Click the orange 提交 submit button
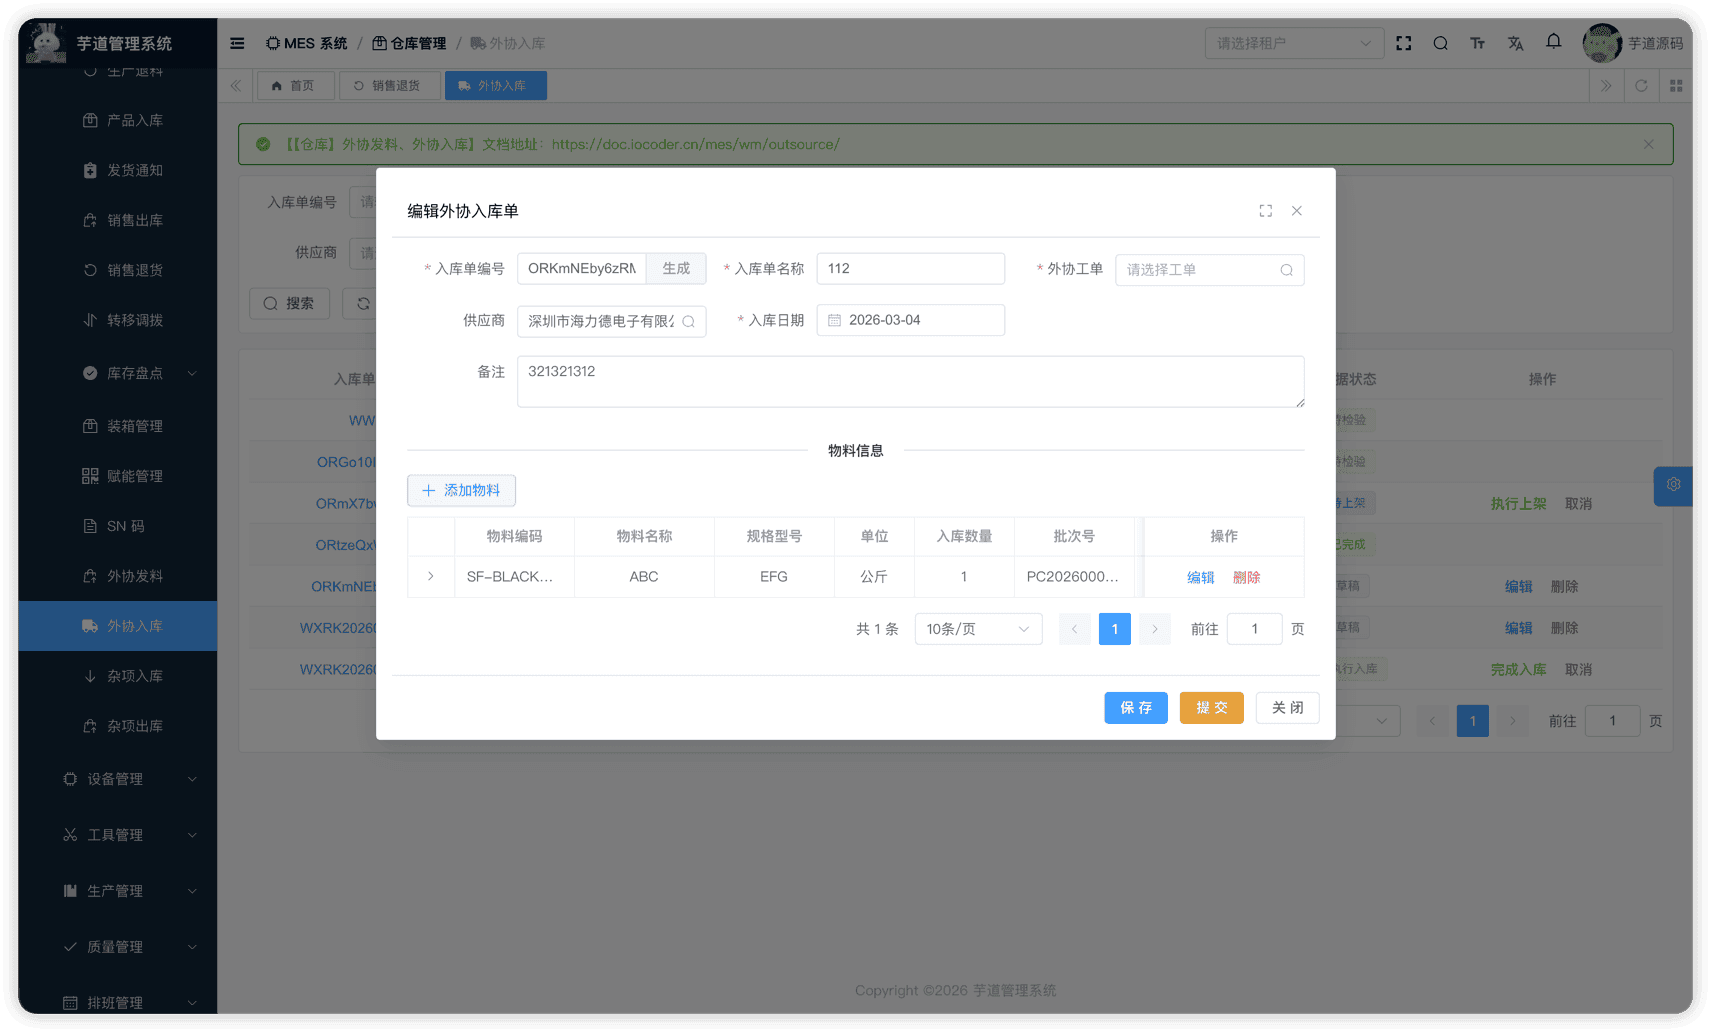 [x=1211, y=707]
